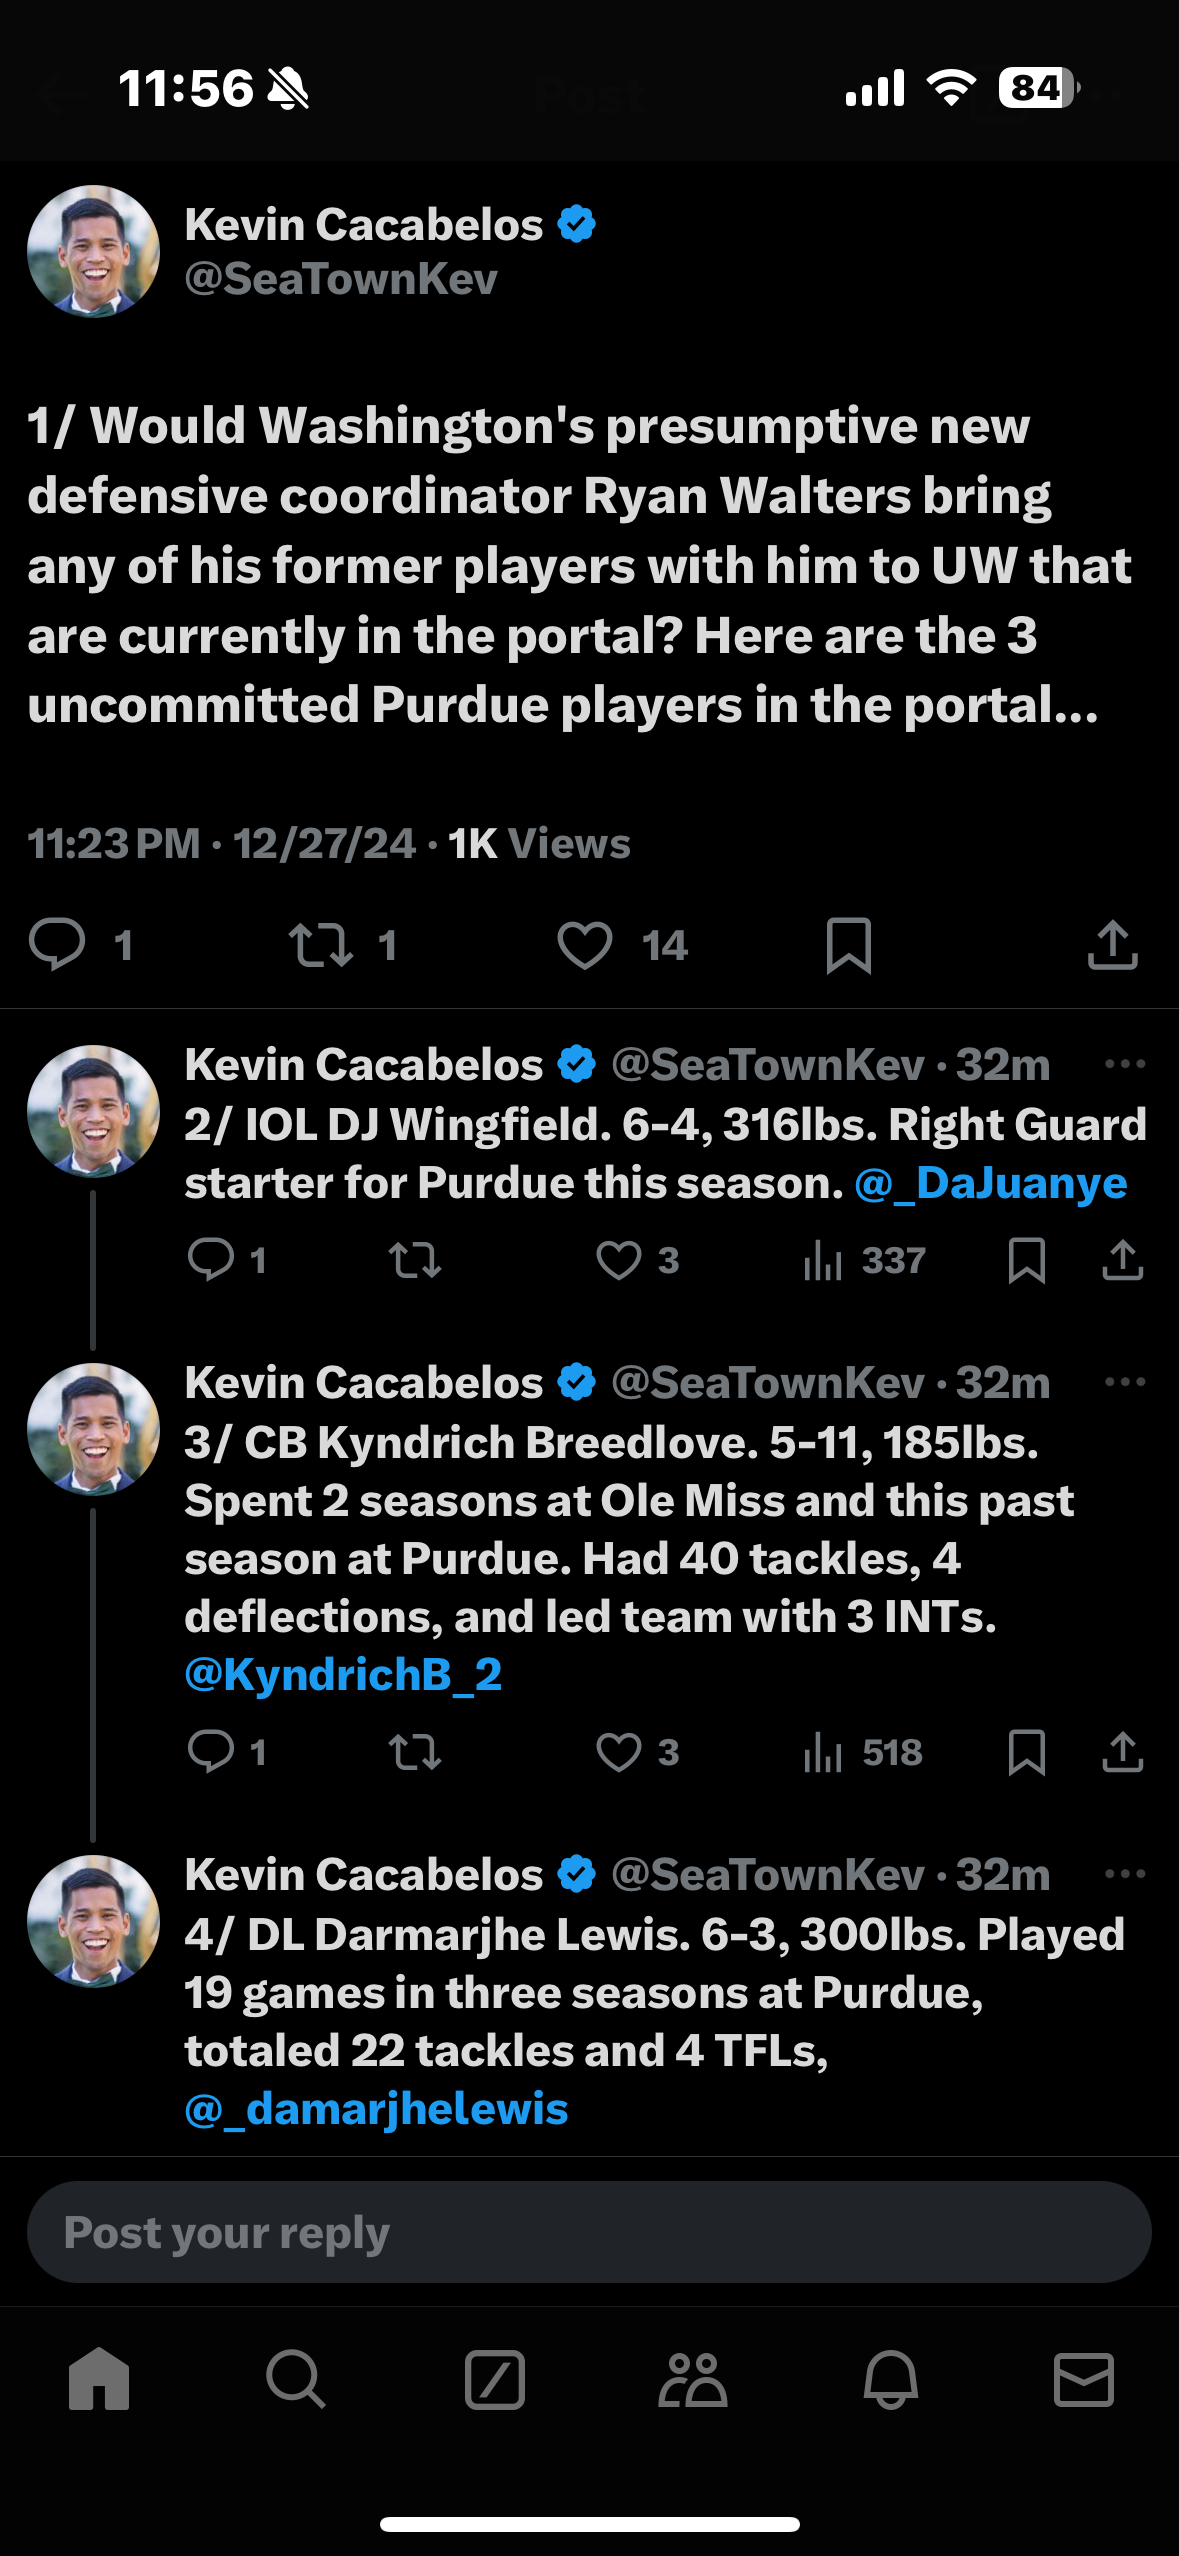The width and height of the screenshot is (1179, 2556).
Task: Open Direct Messages envelope tab
Action: (x=1084, y=2379)
